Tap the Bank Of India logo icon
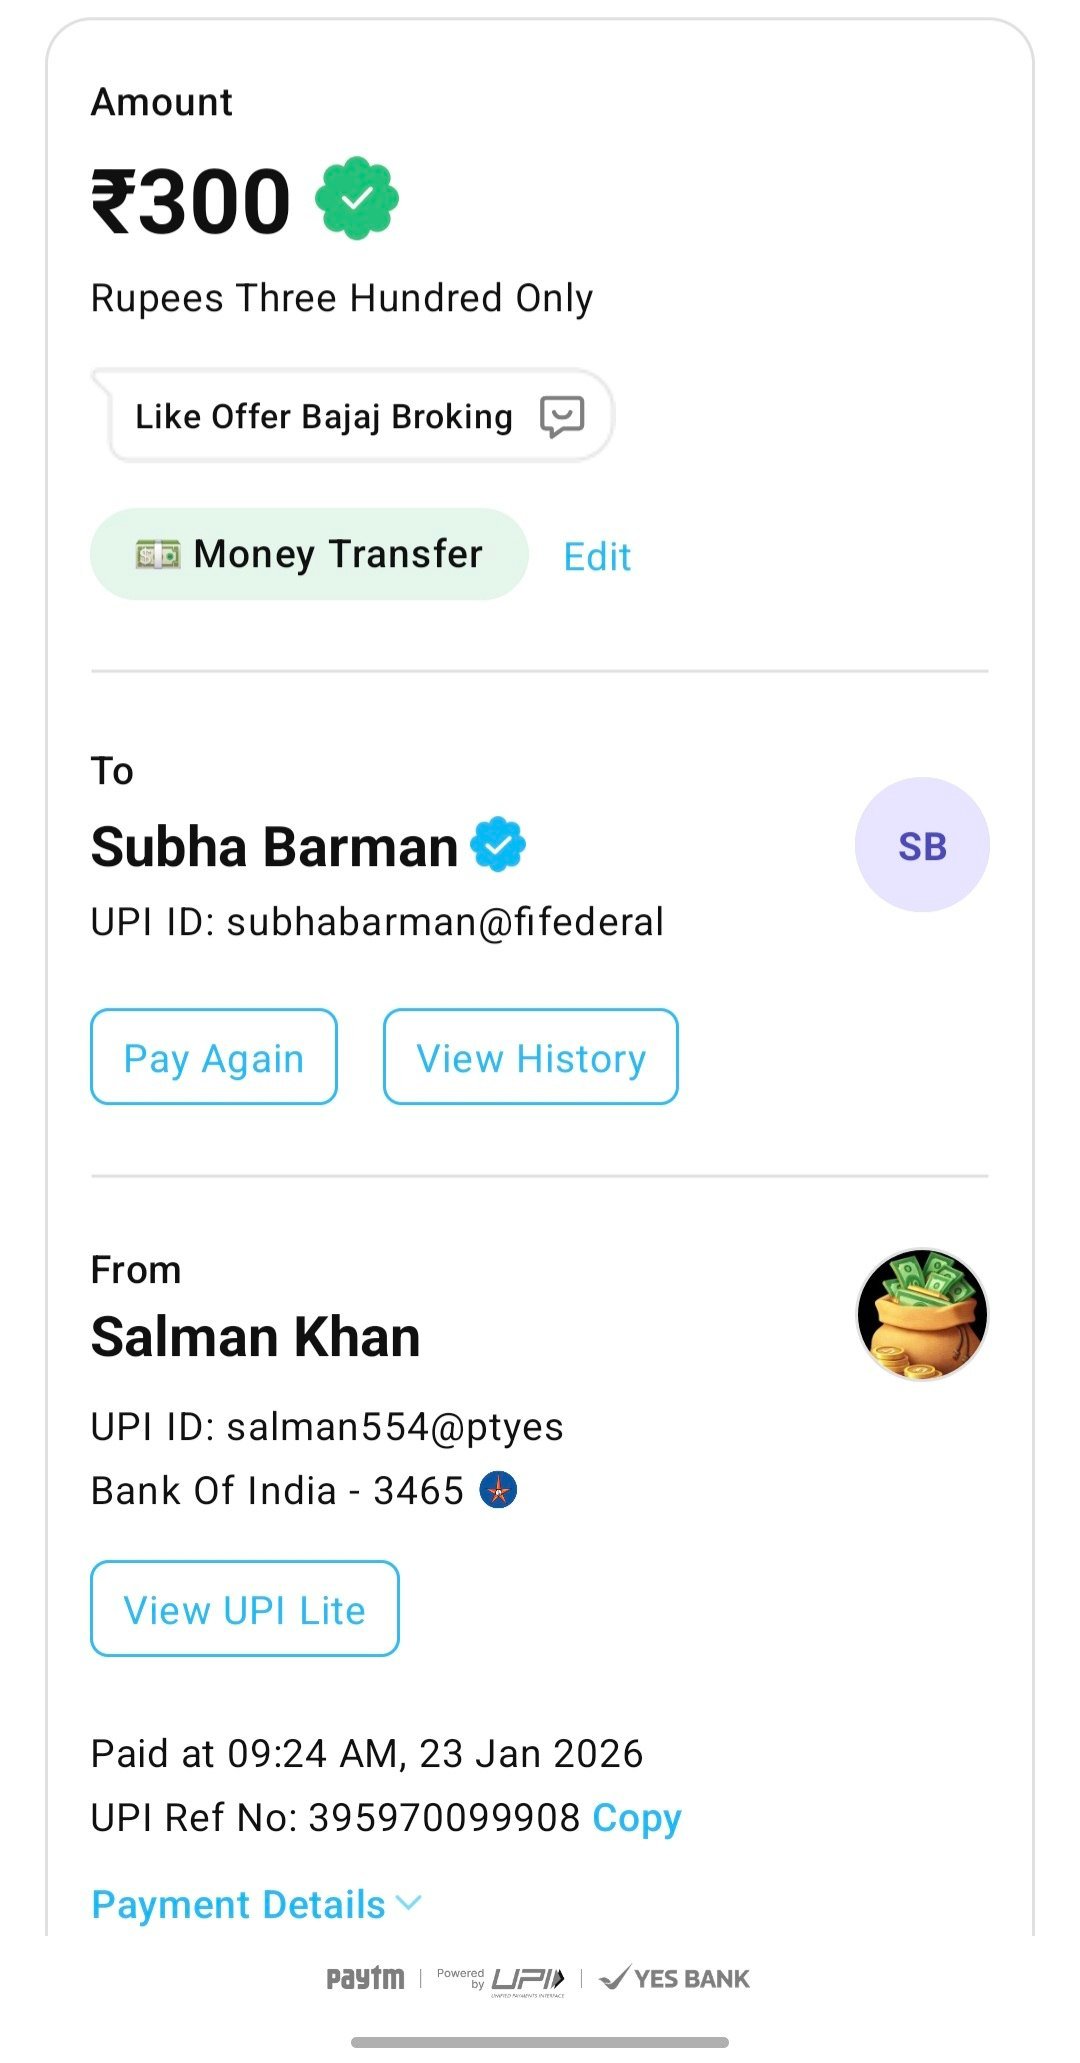The height and width of the screenshot is (2063, 1080). click(498, 1490)
